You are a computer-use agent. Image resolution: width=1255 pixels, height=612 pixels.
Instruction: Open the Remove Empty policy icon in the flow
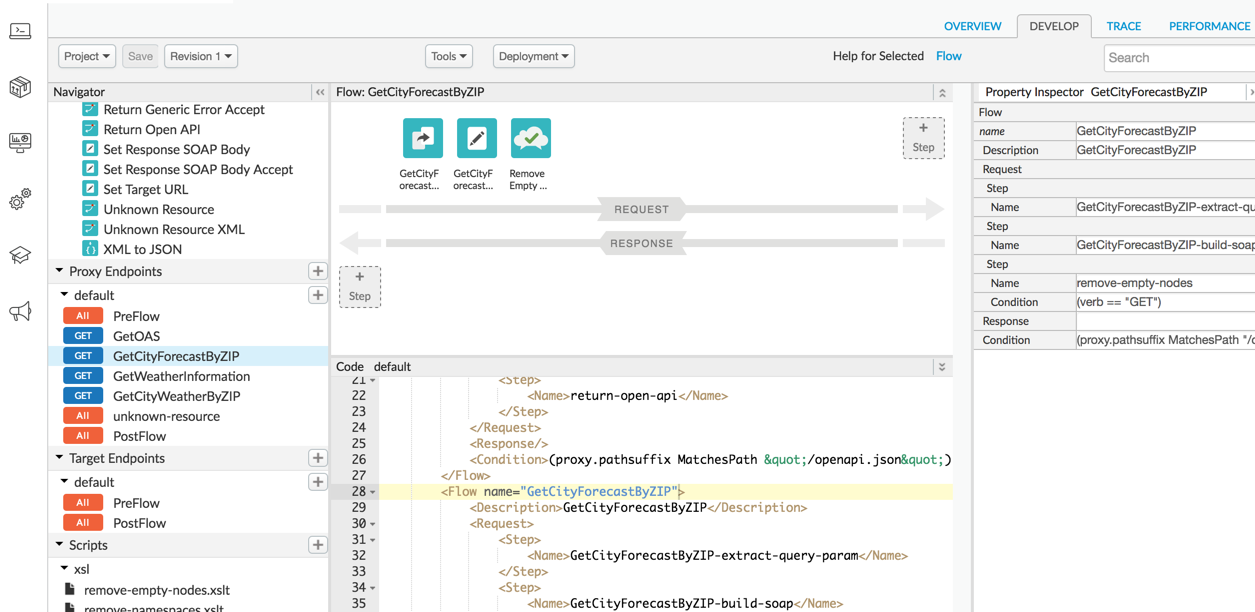pyautogui.click(x=530, y=138)
